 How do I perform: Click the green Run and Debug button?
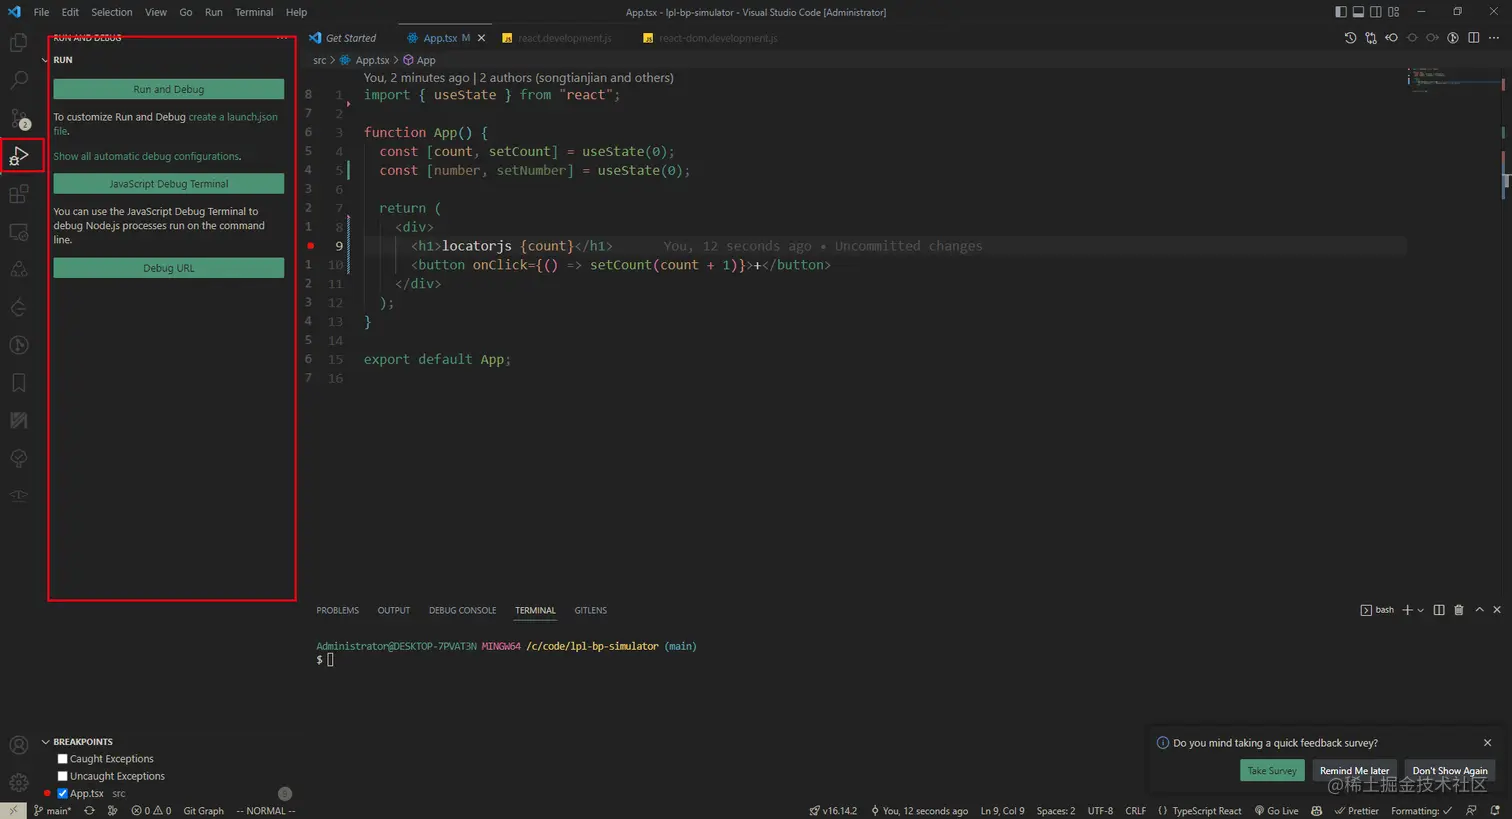tap(169, 89)
